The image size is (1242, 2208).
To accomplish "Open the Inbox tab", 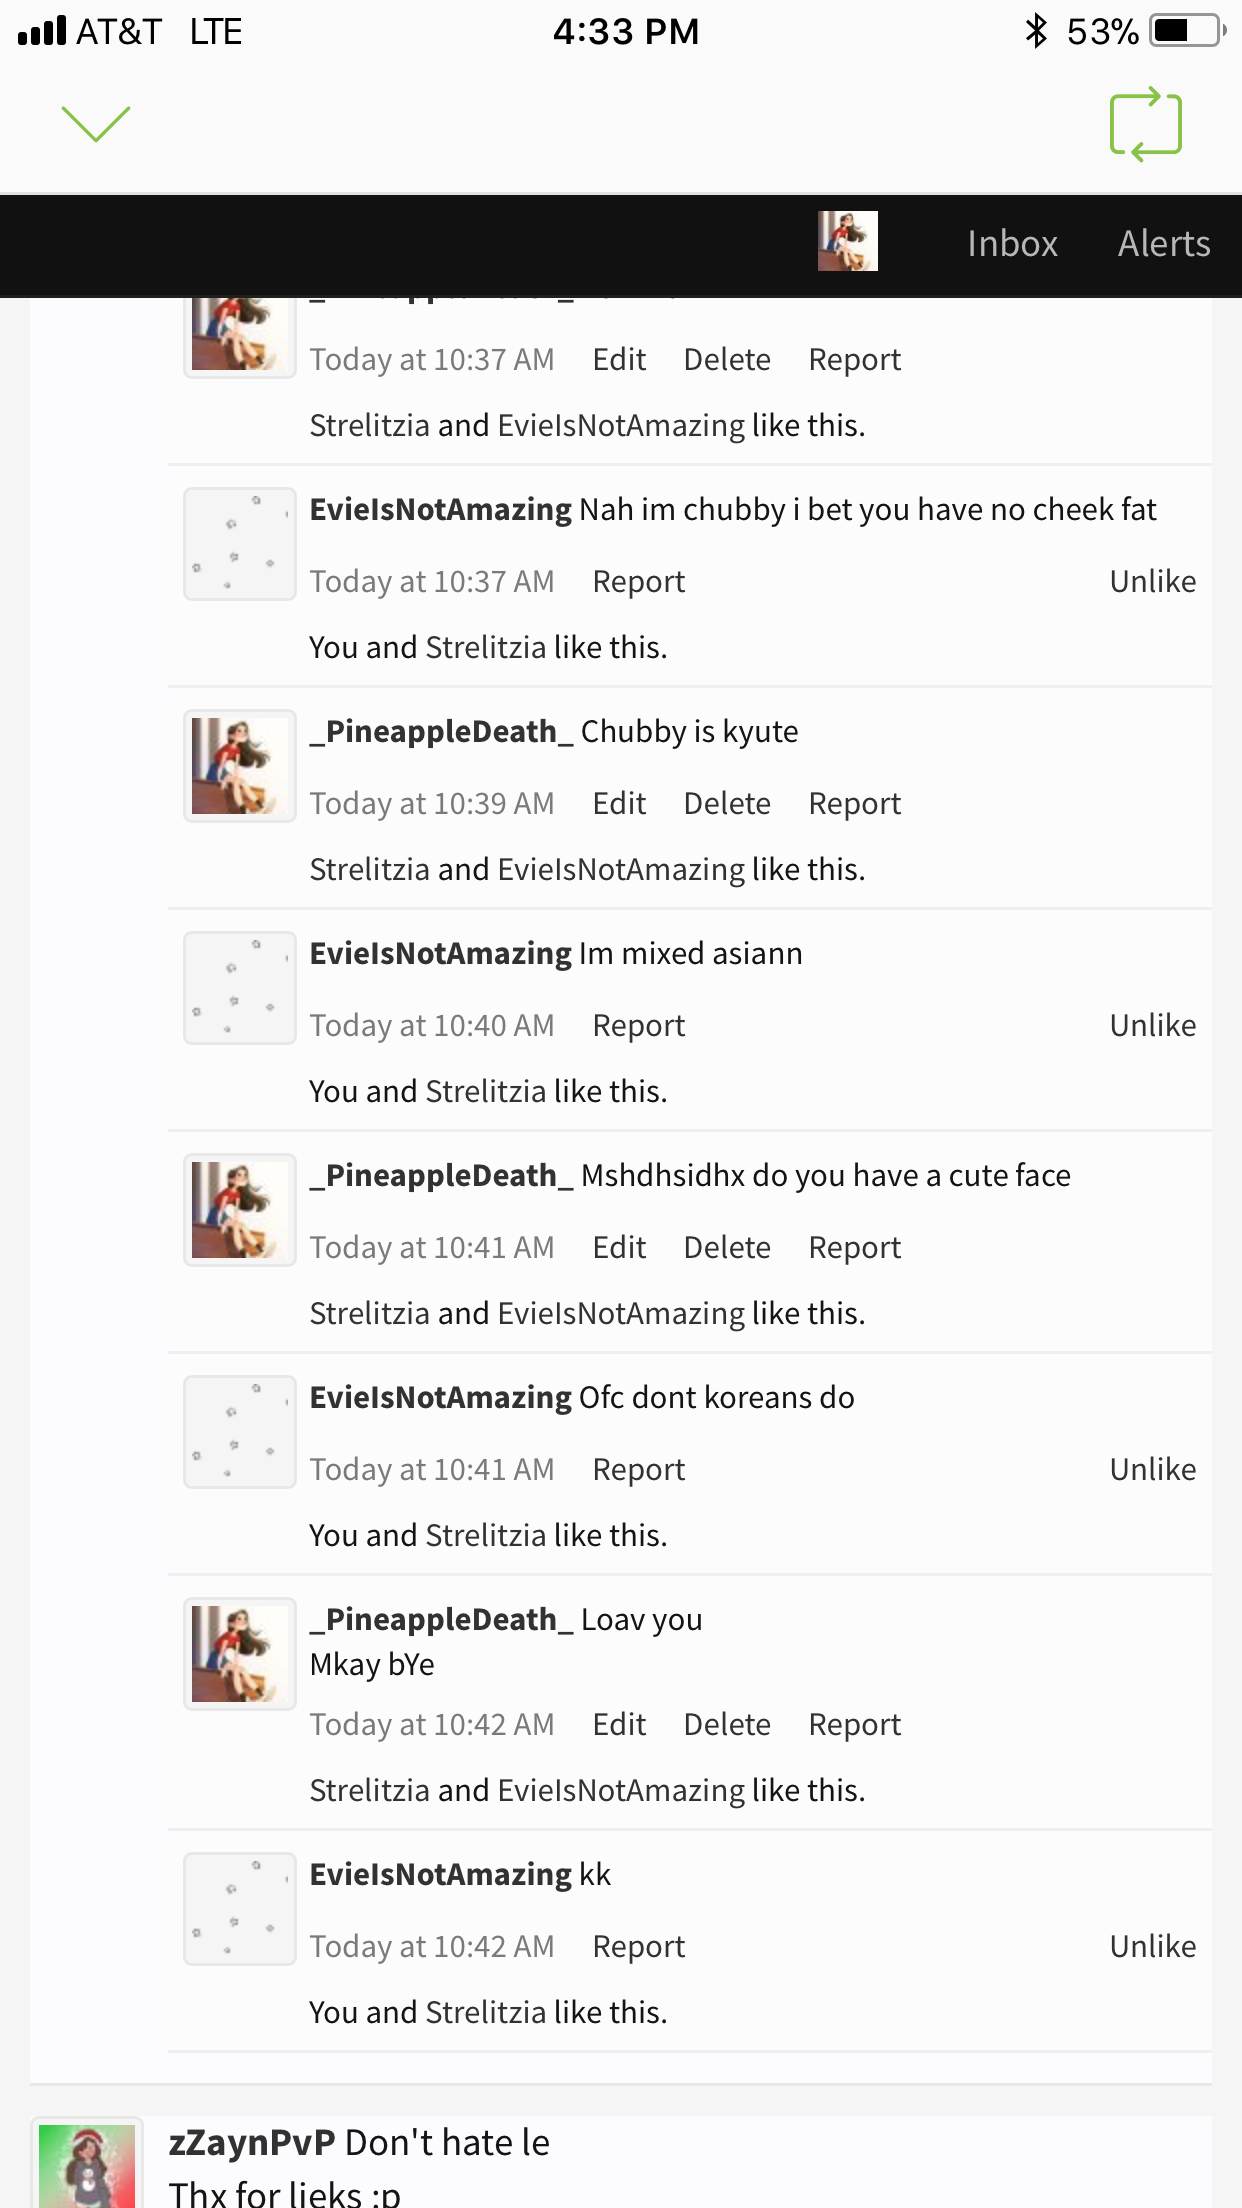I will 1012,244.
